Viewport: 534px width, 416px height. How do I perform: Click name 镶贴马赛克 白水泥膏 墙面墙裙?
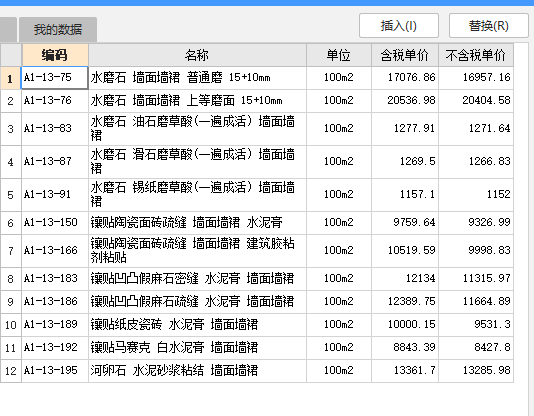[x=197, y=348]
